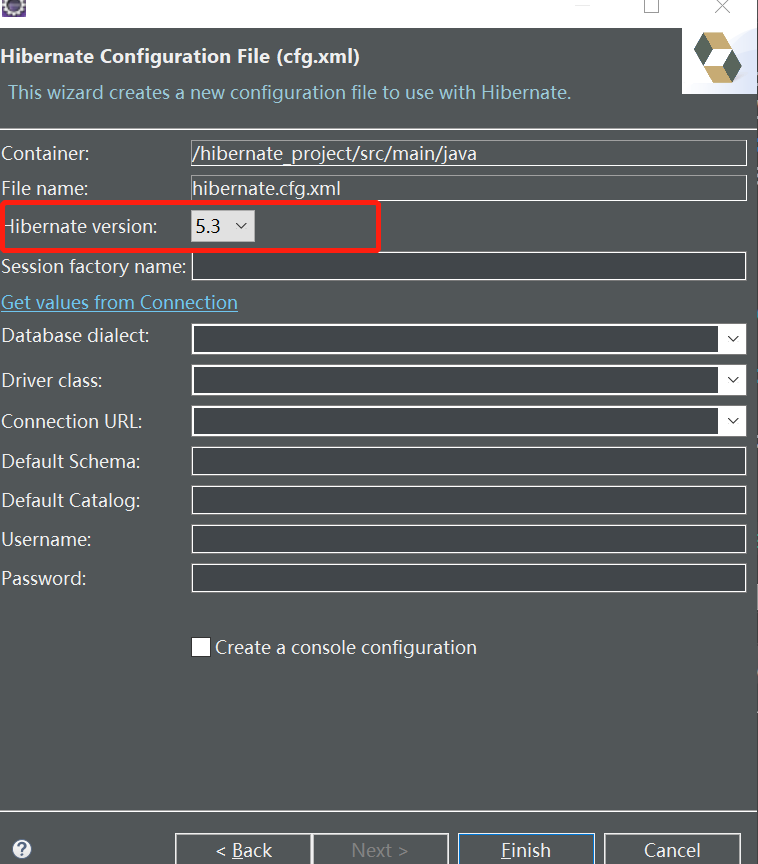
Task: Expand the Connection URL dropdown arrow
Action: coord(732,421)
